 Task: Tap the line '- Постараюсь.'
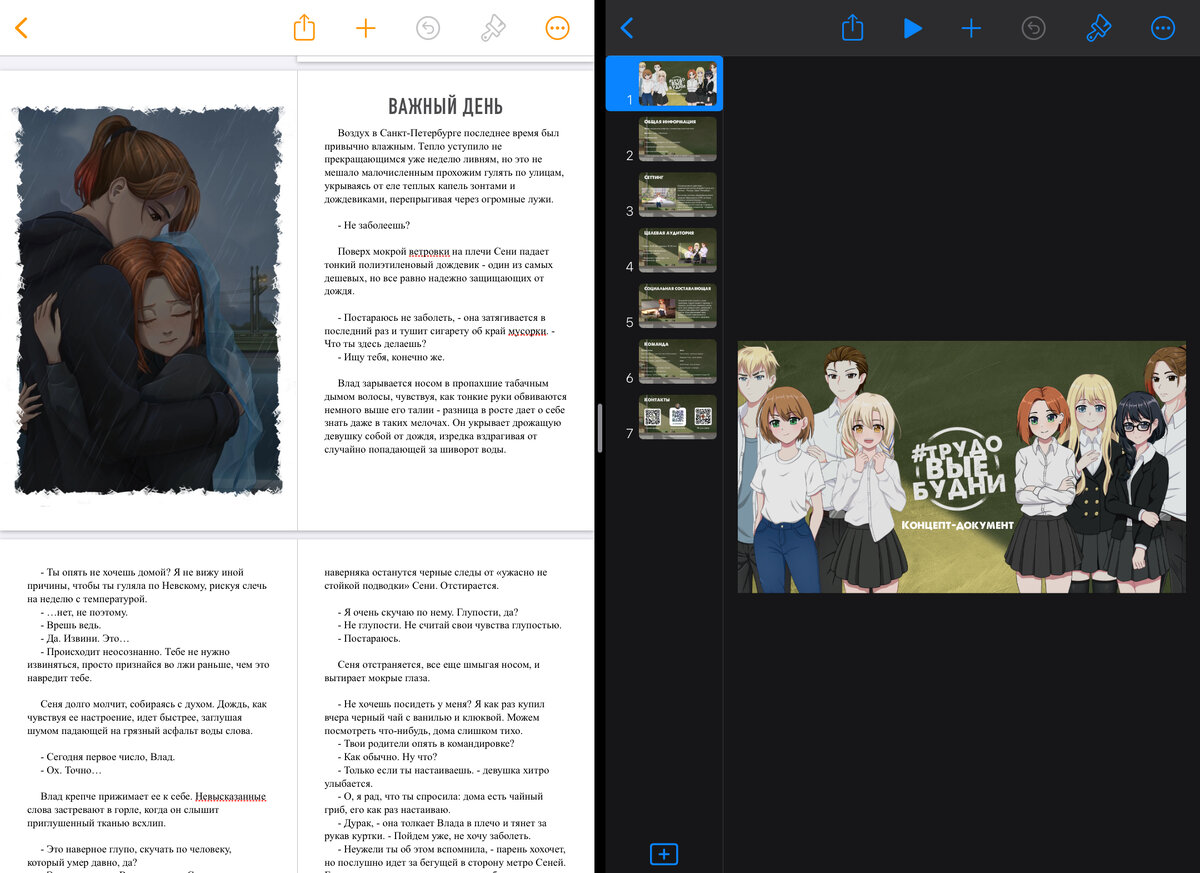(369, 638)
